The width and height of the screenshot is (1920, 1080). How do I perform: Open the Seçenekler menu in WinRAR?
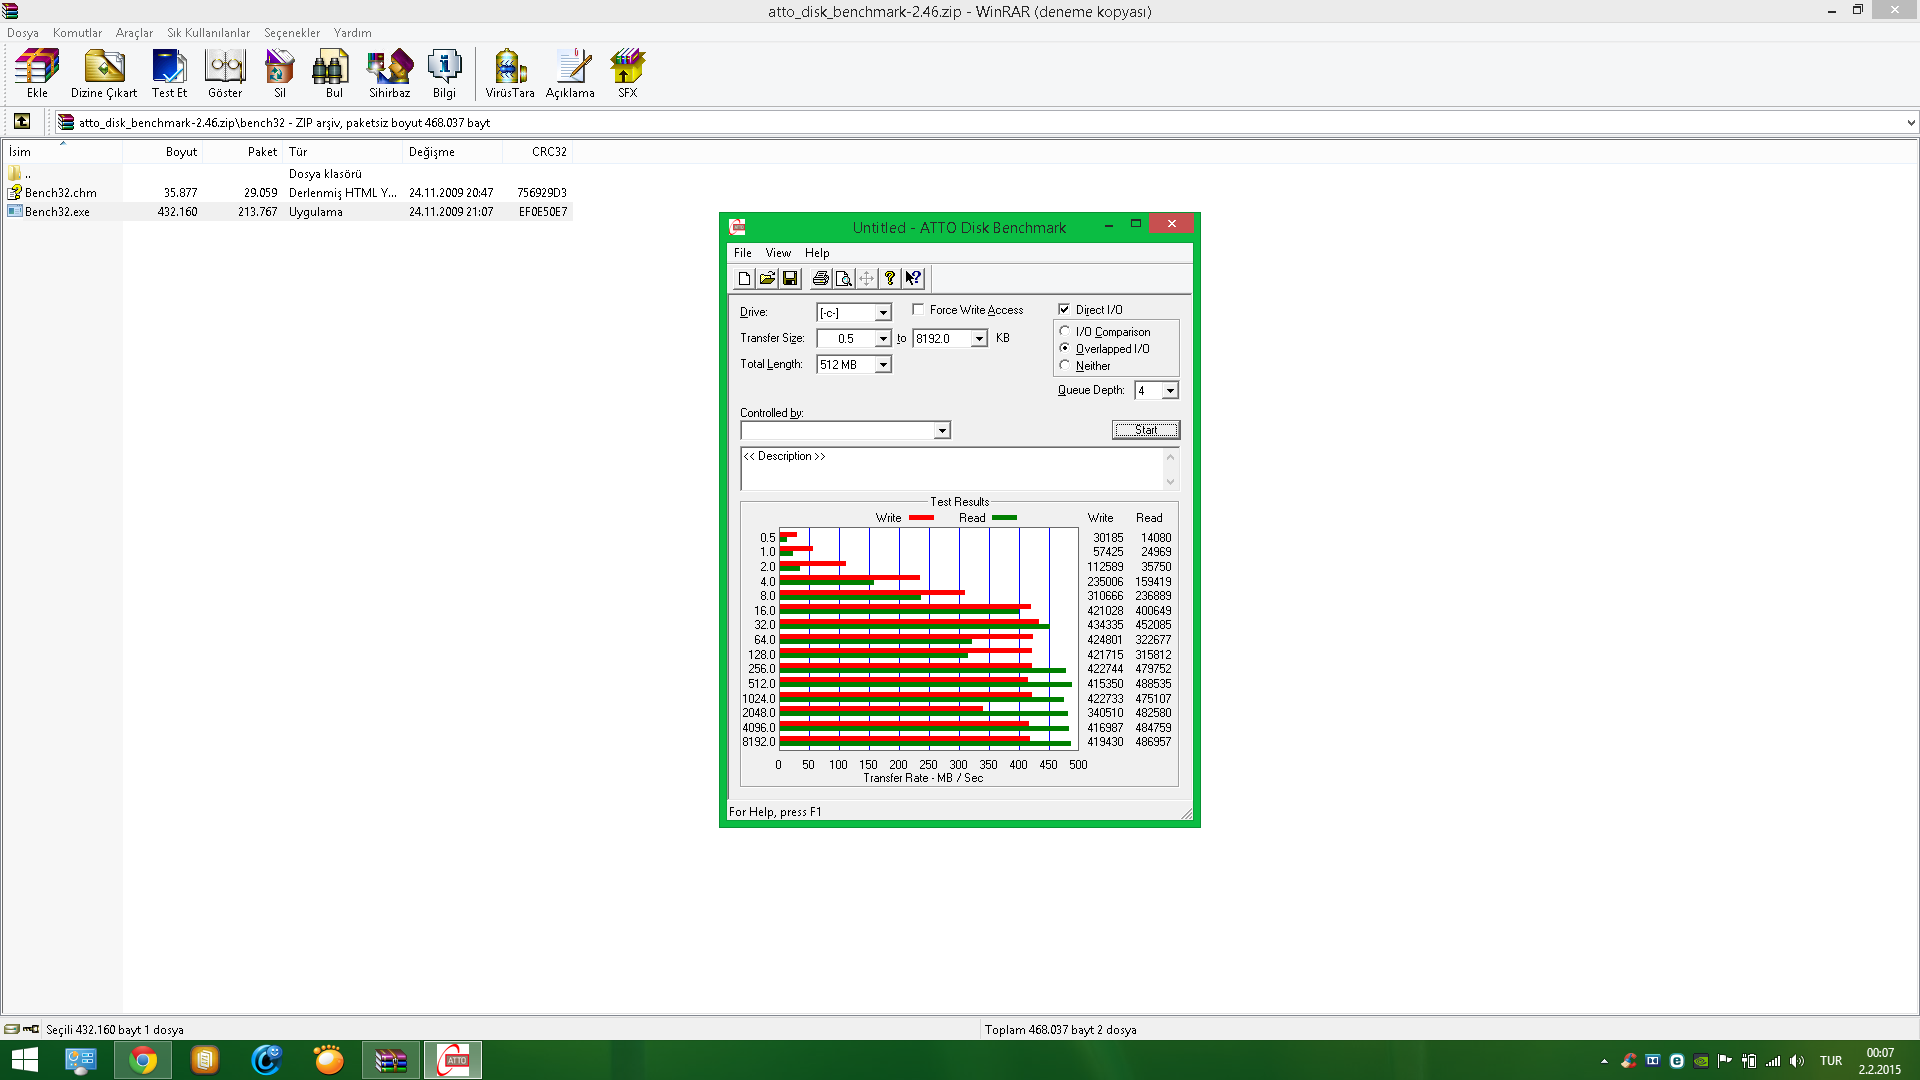tap(292, 33)
